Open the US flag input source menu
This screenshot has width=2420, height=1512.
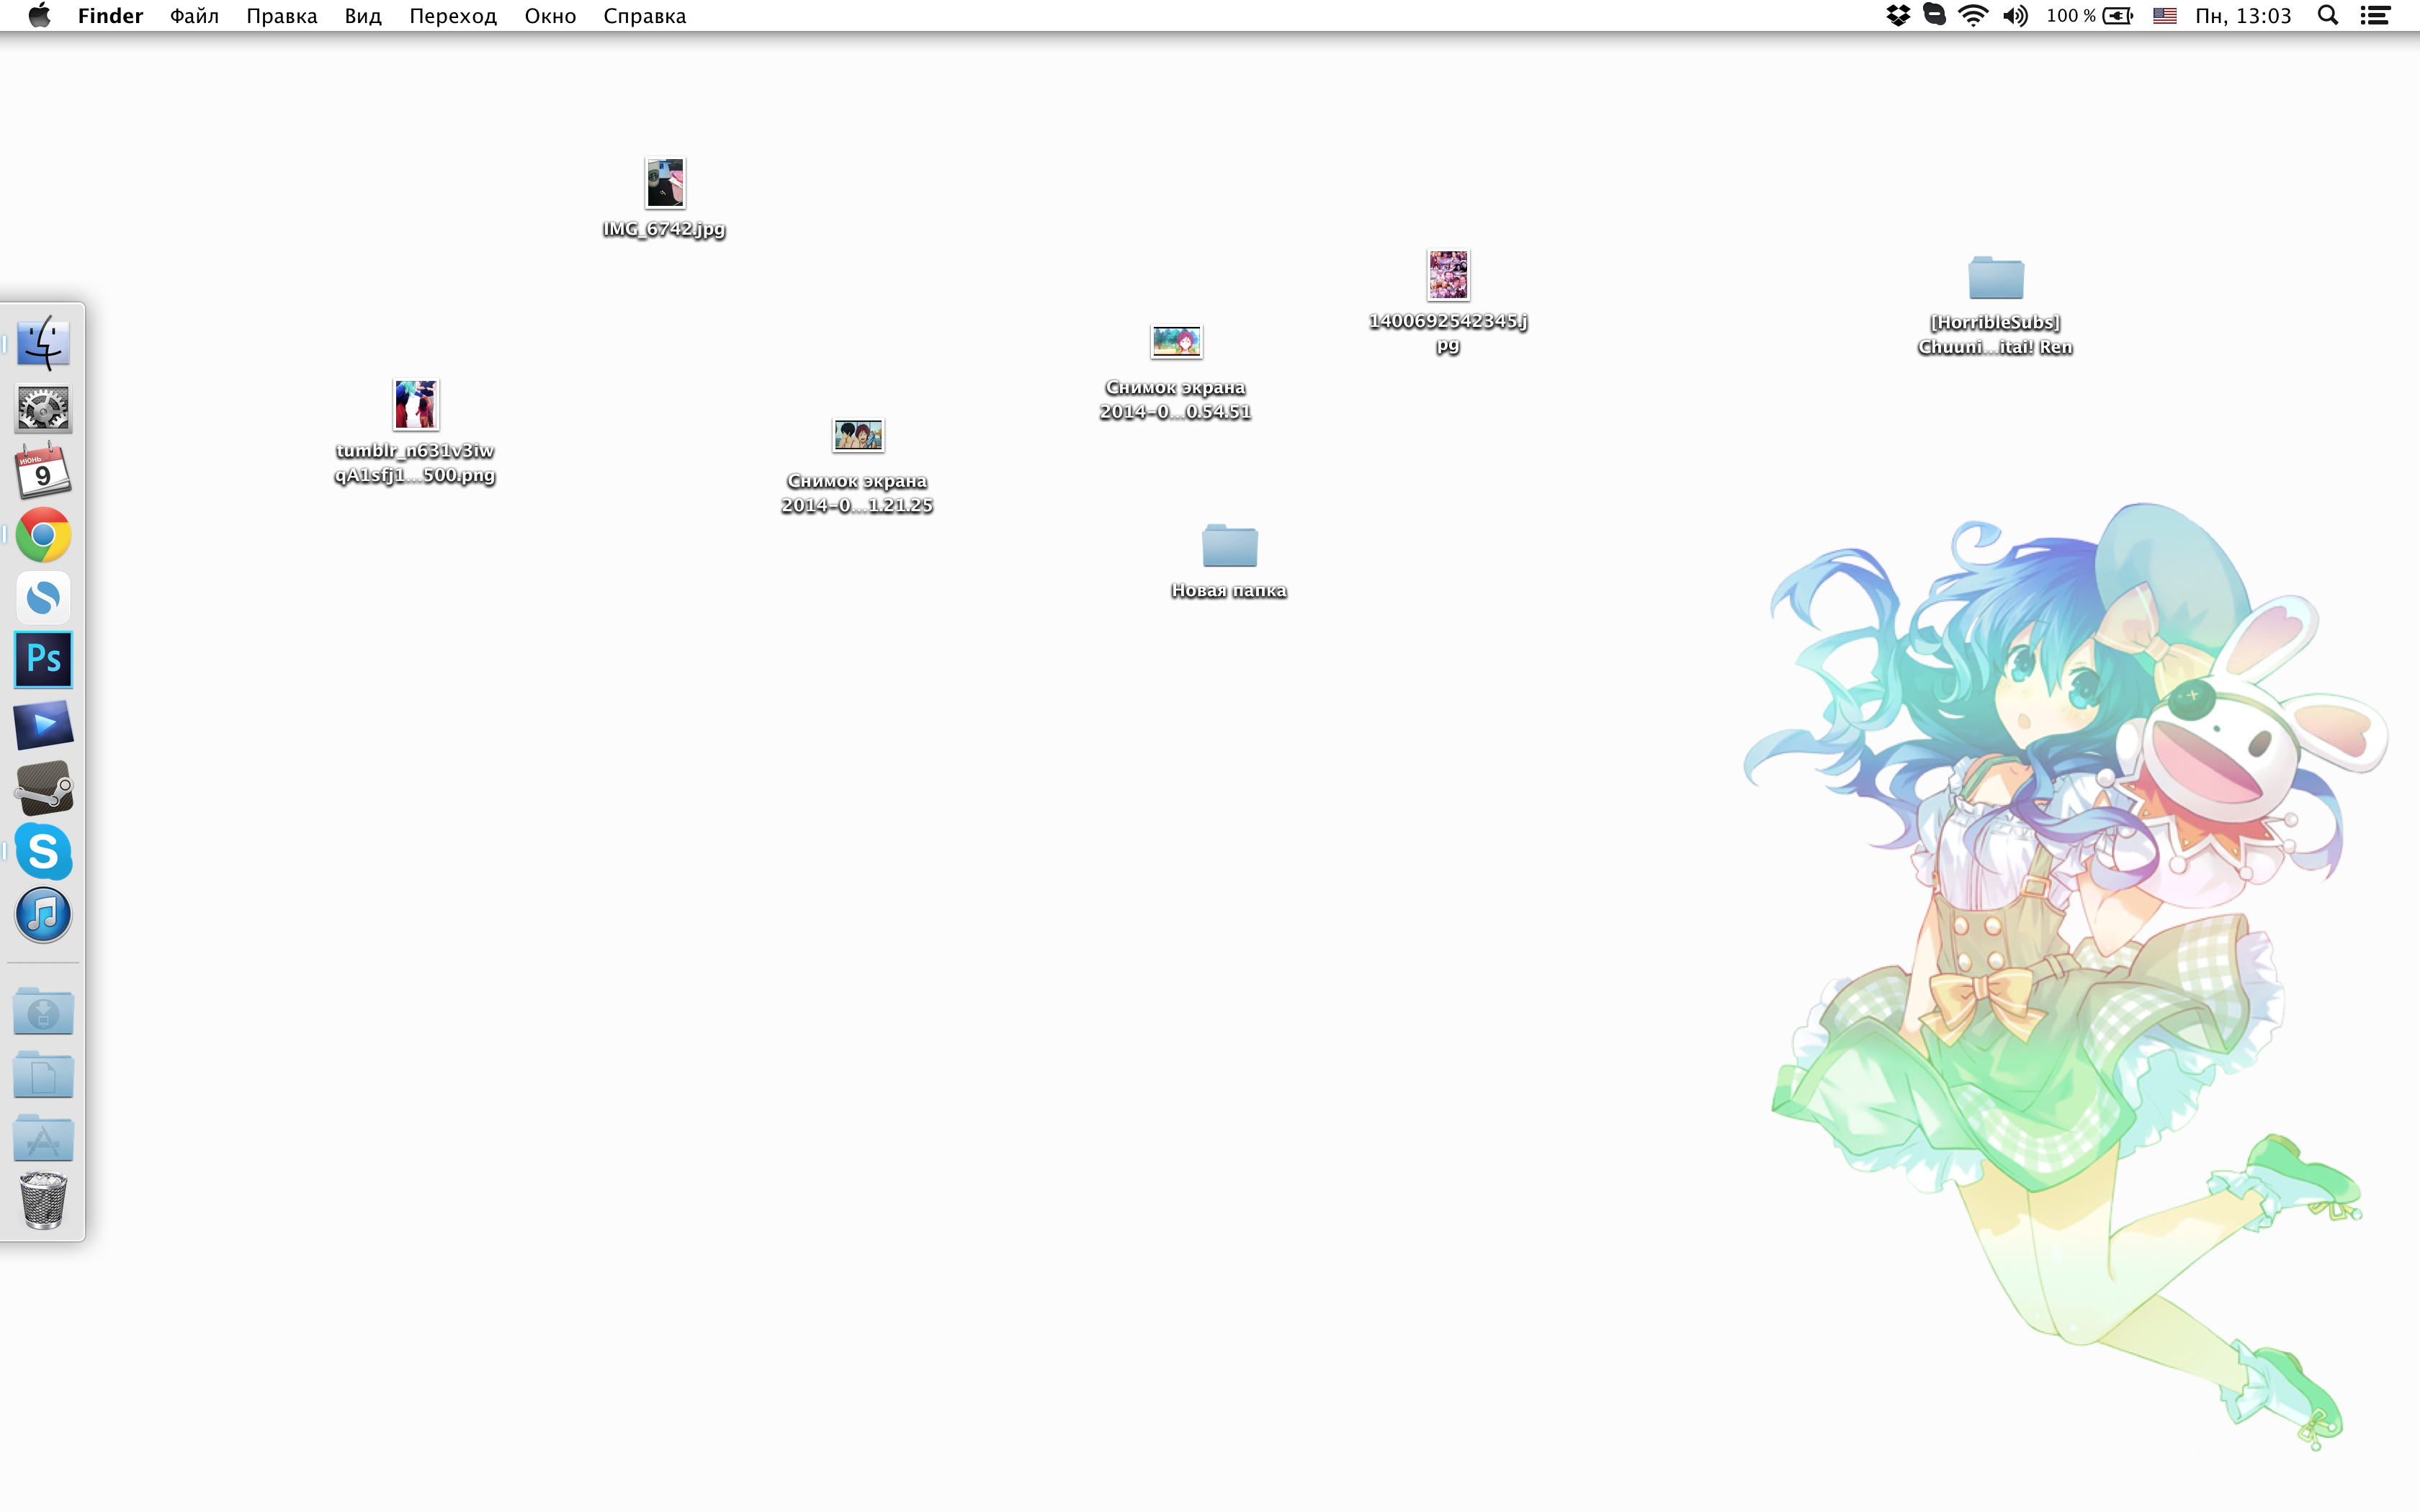2165,15
